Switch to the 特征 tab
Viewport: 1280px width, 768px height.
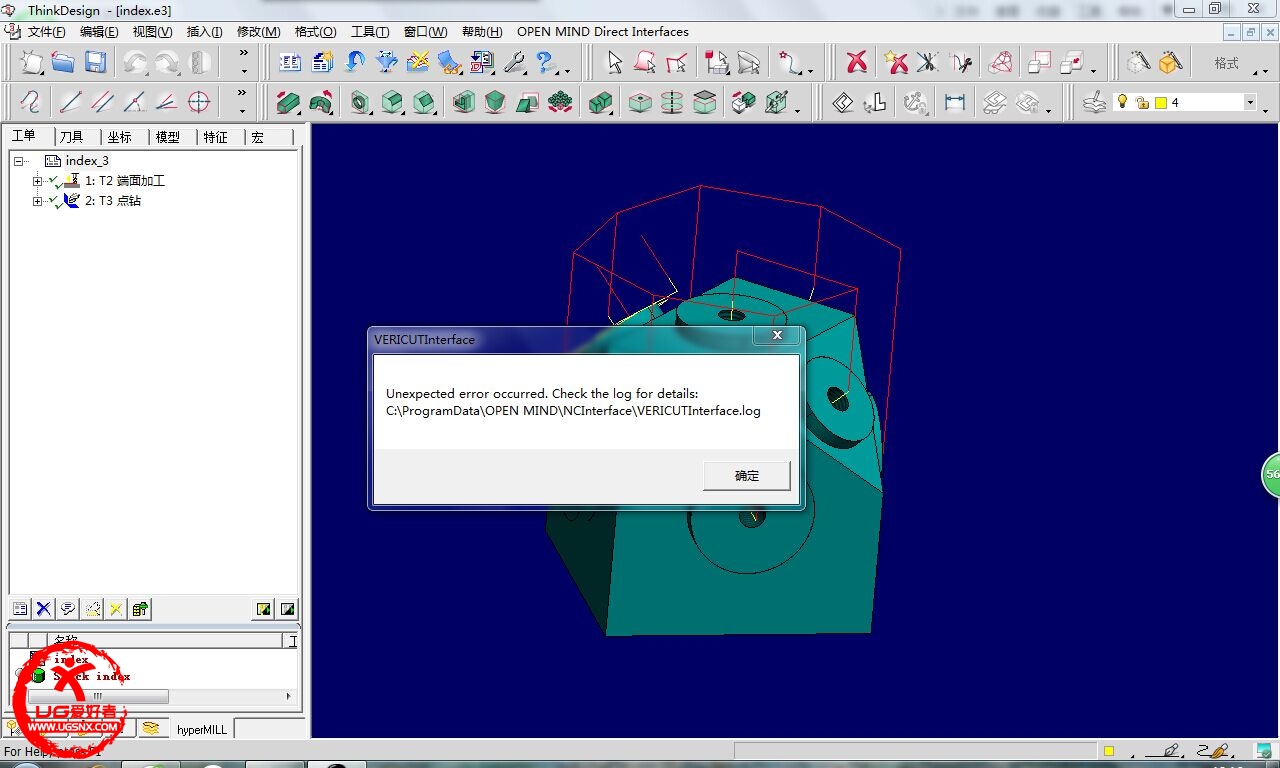[x=216, y=137]
